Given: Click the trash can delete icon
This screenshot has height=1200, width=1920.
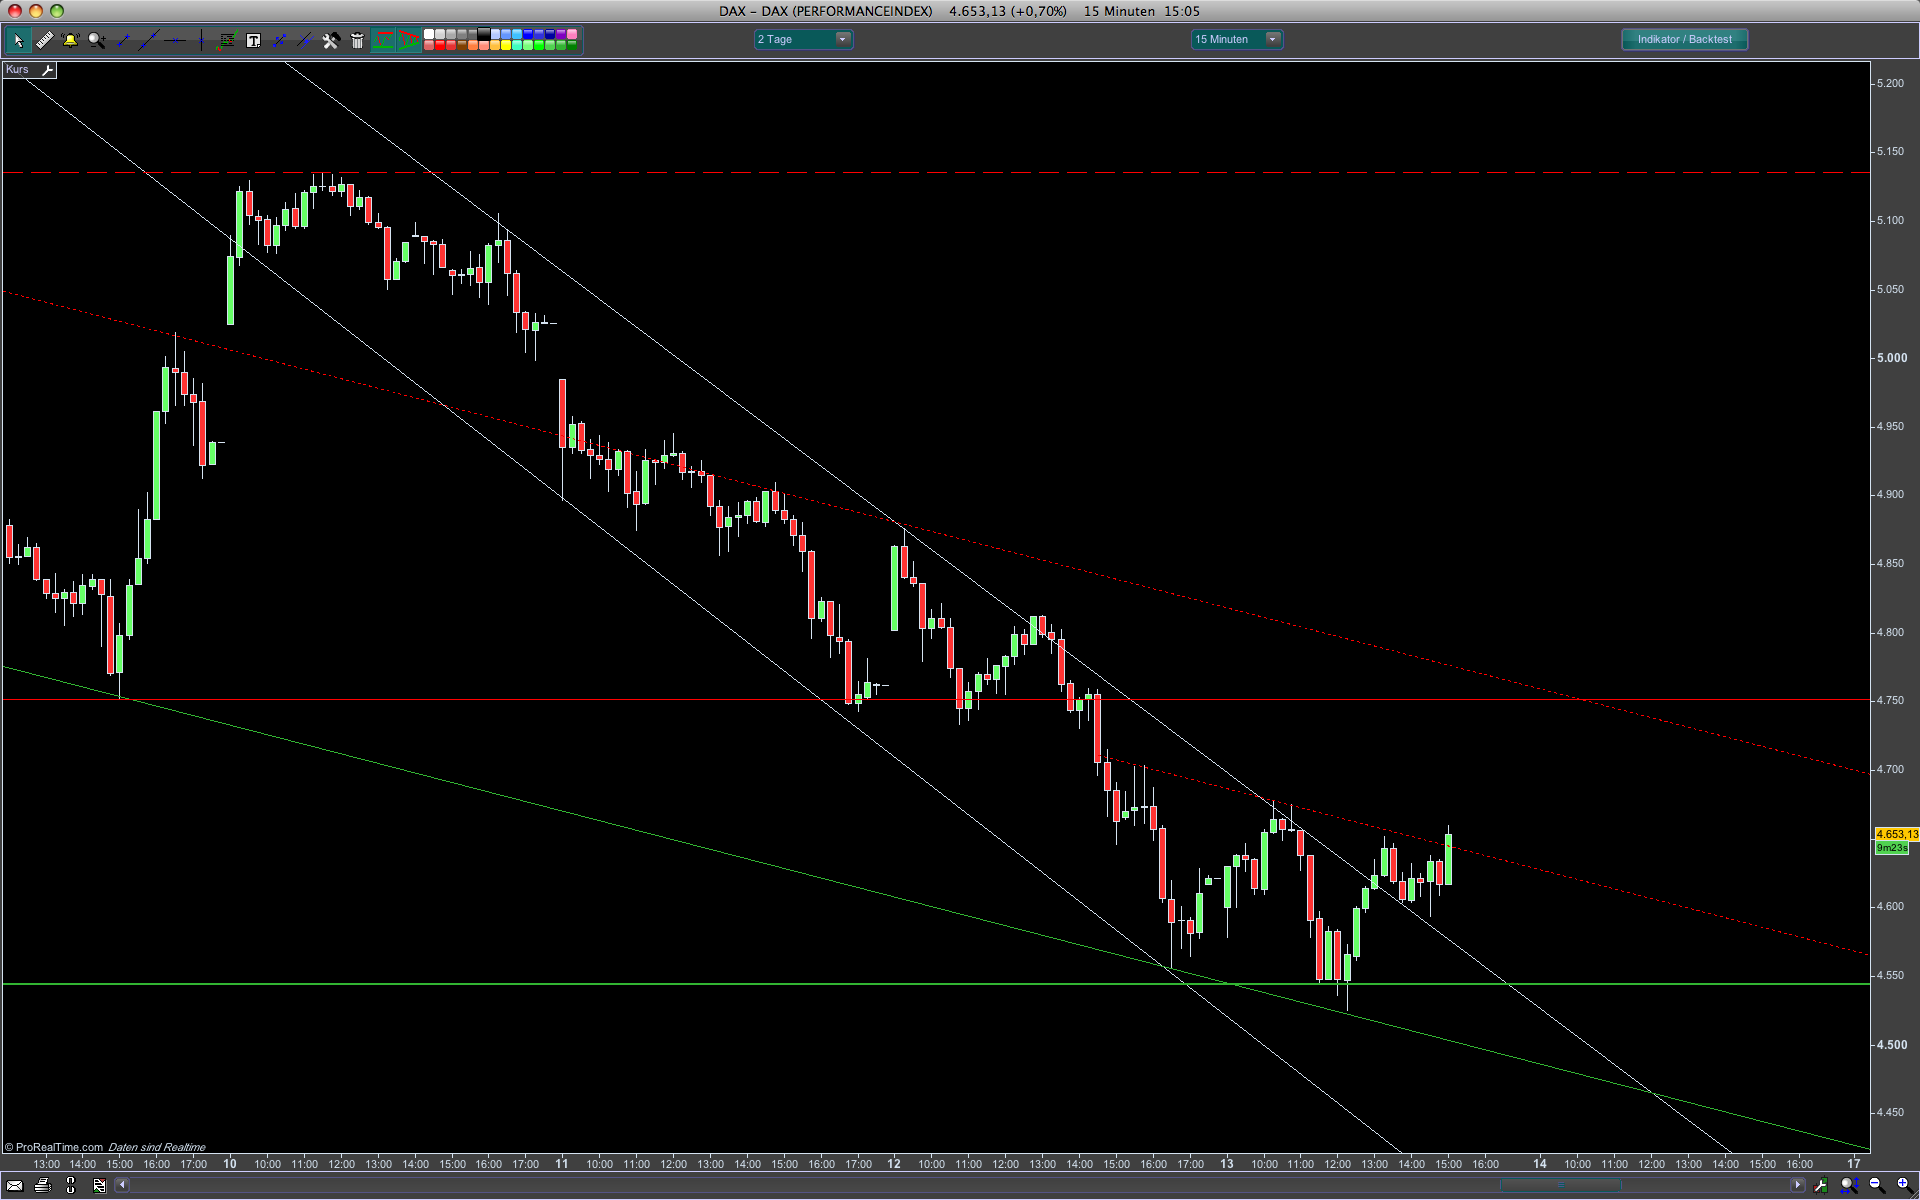Looking at the screenshot, I should 357,40.
